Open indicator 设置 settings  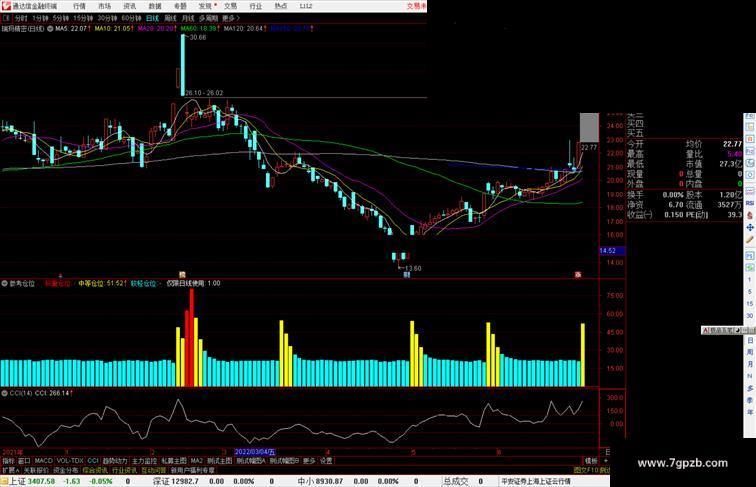(x=326, y=461)
